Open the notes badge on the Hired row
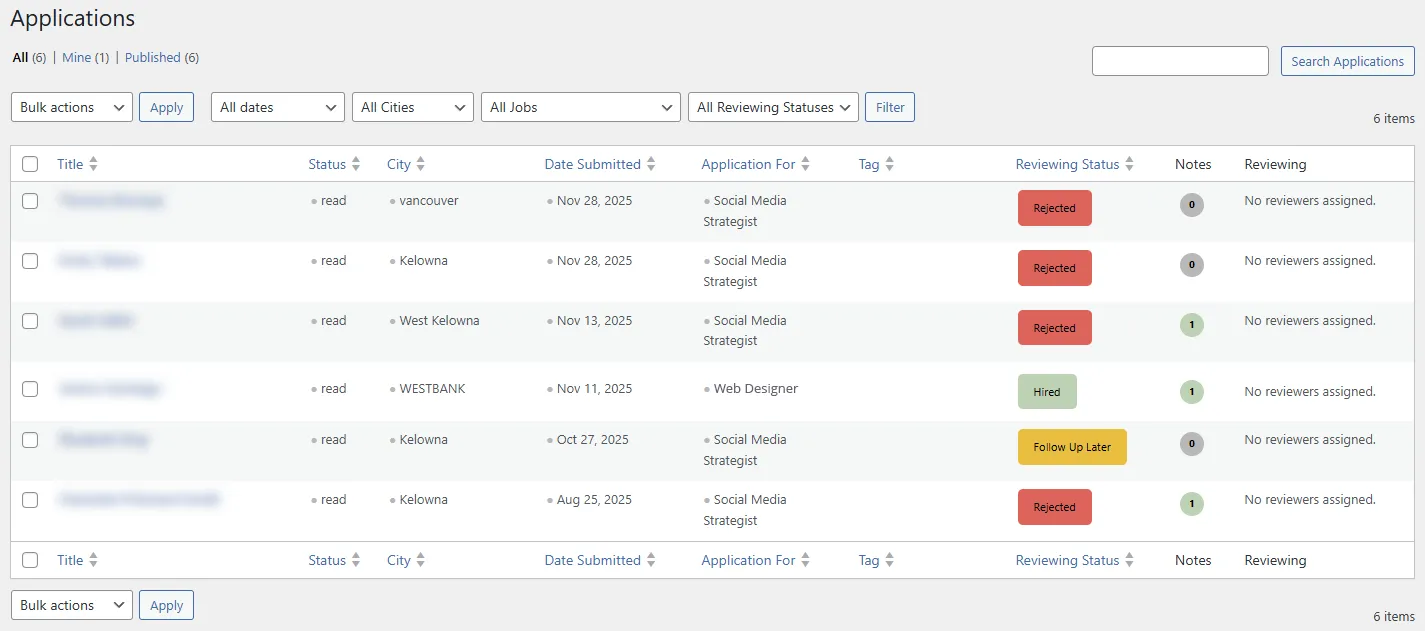Image resolution: width=1425 pixels, height=631 pixels. [x=1191, y=391]
